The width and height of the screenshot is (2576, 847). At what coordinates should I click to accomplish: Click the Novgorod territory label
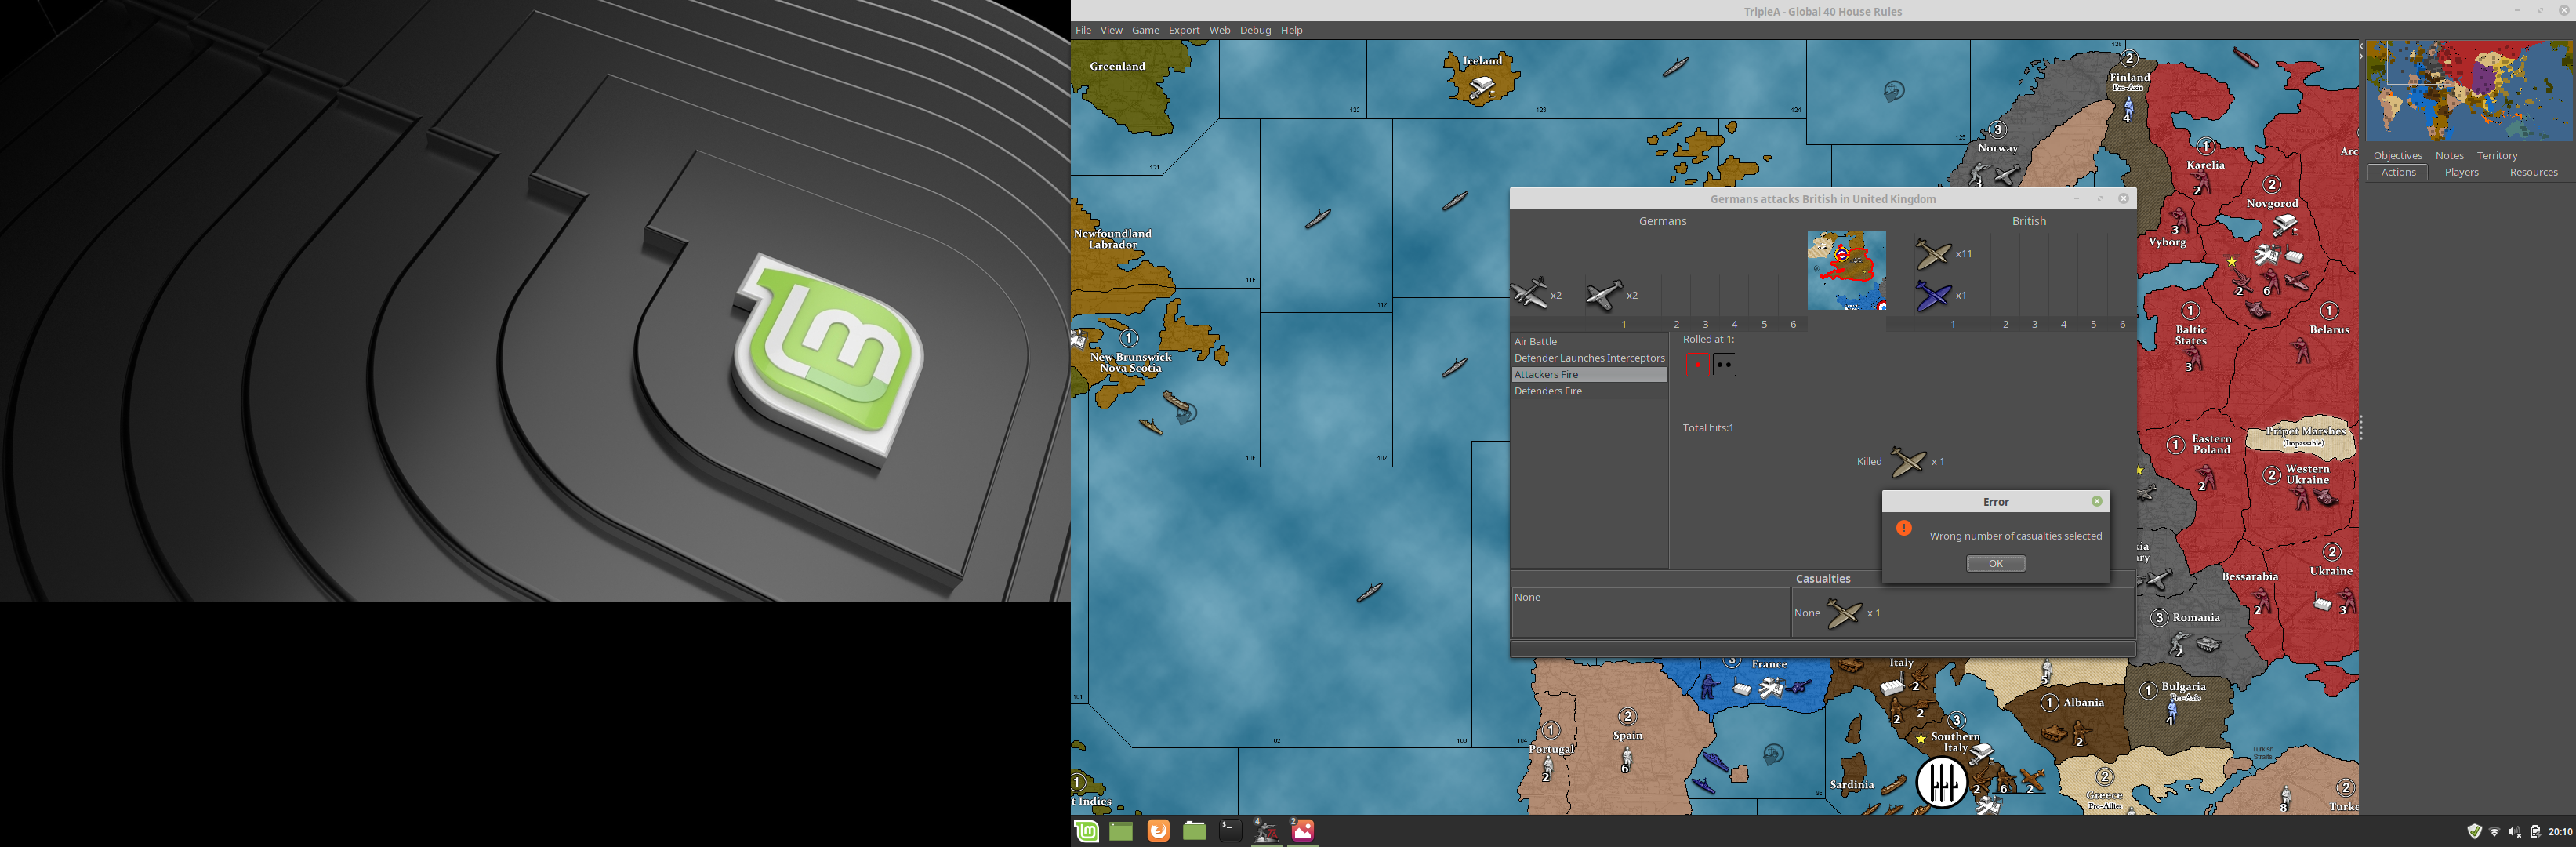point(2272,203)
